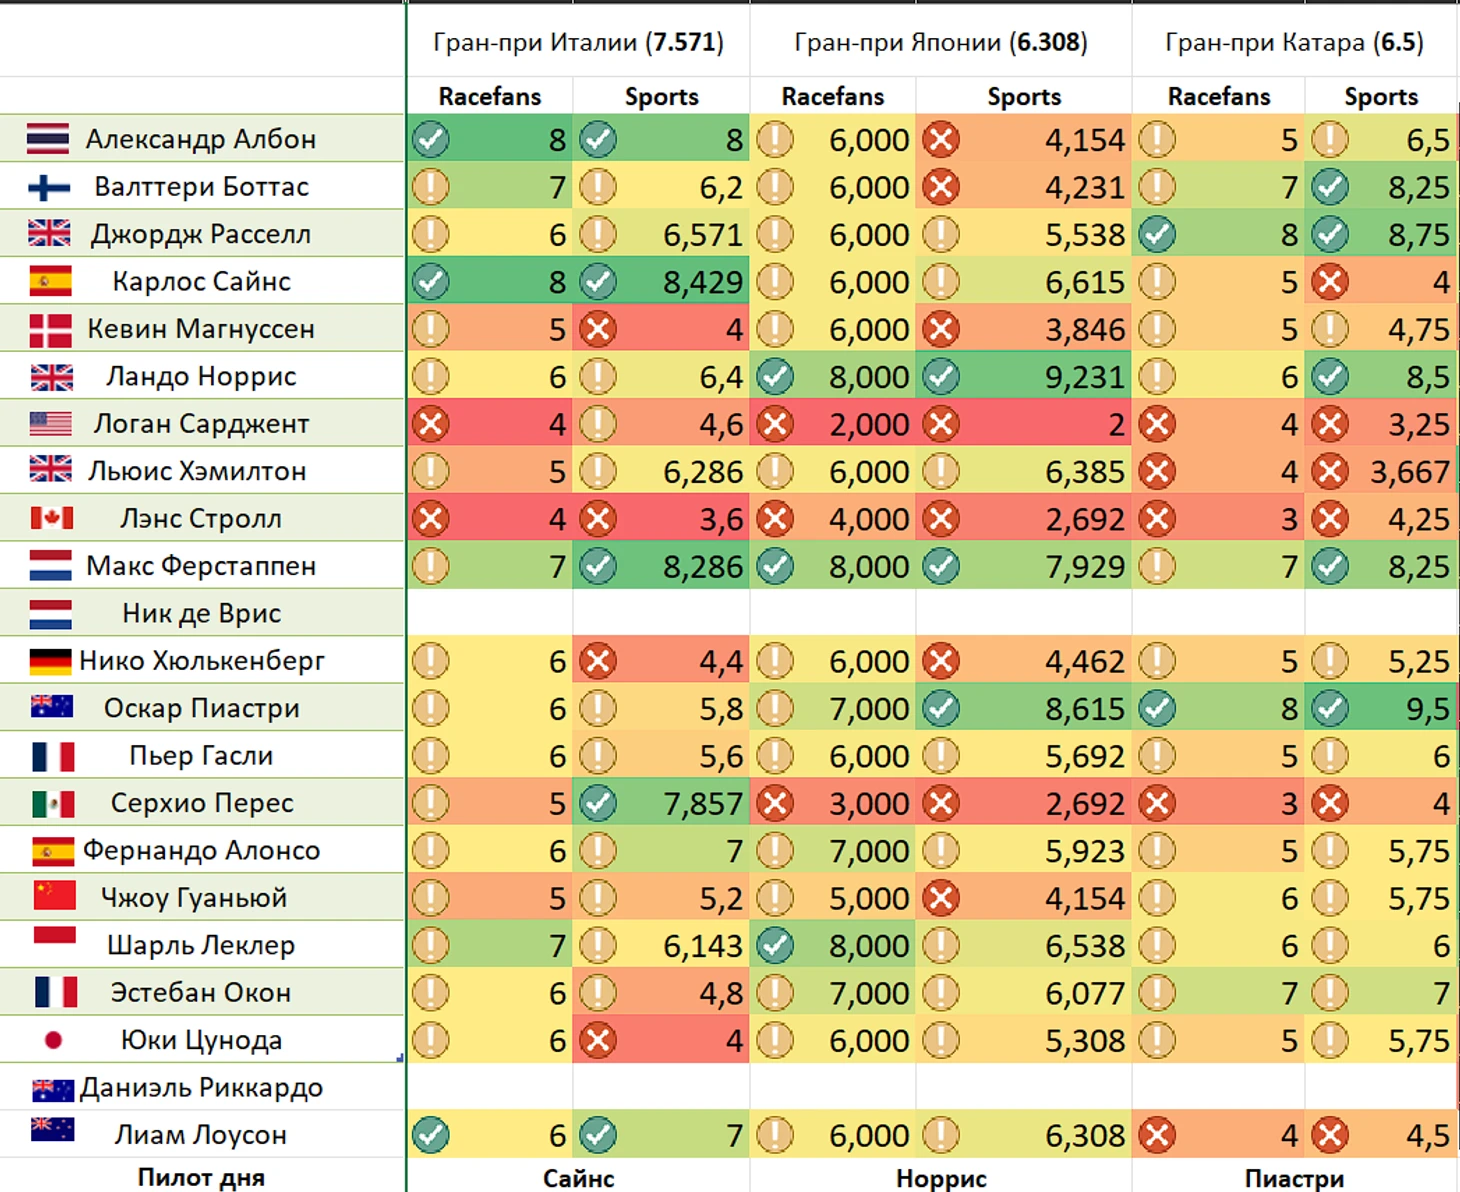Select the Гран-при Японии (6.308) header cell
The width and height of the screenshot is (1460, 1192).
940,43
